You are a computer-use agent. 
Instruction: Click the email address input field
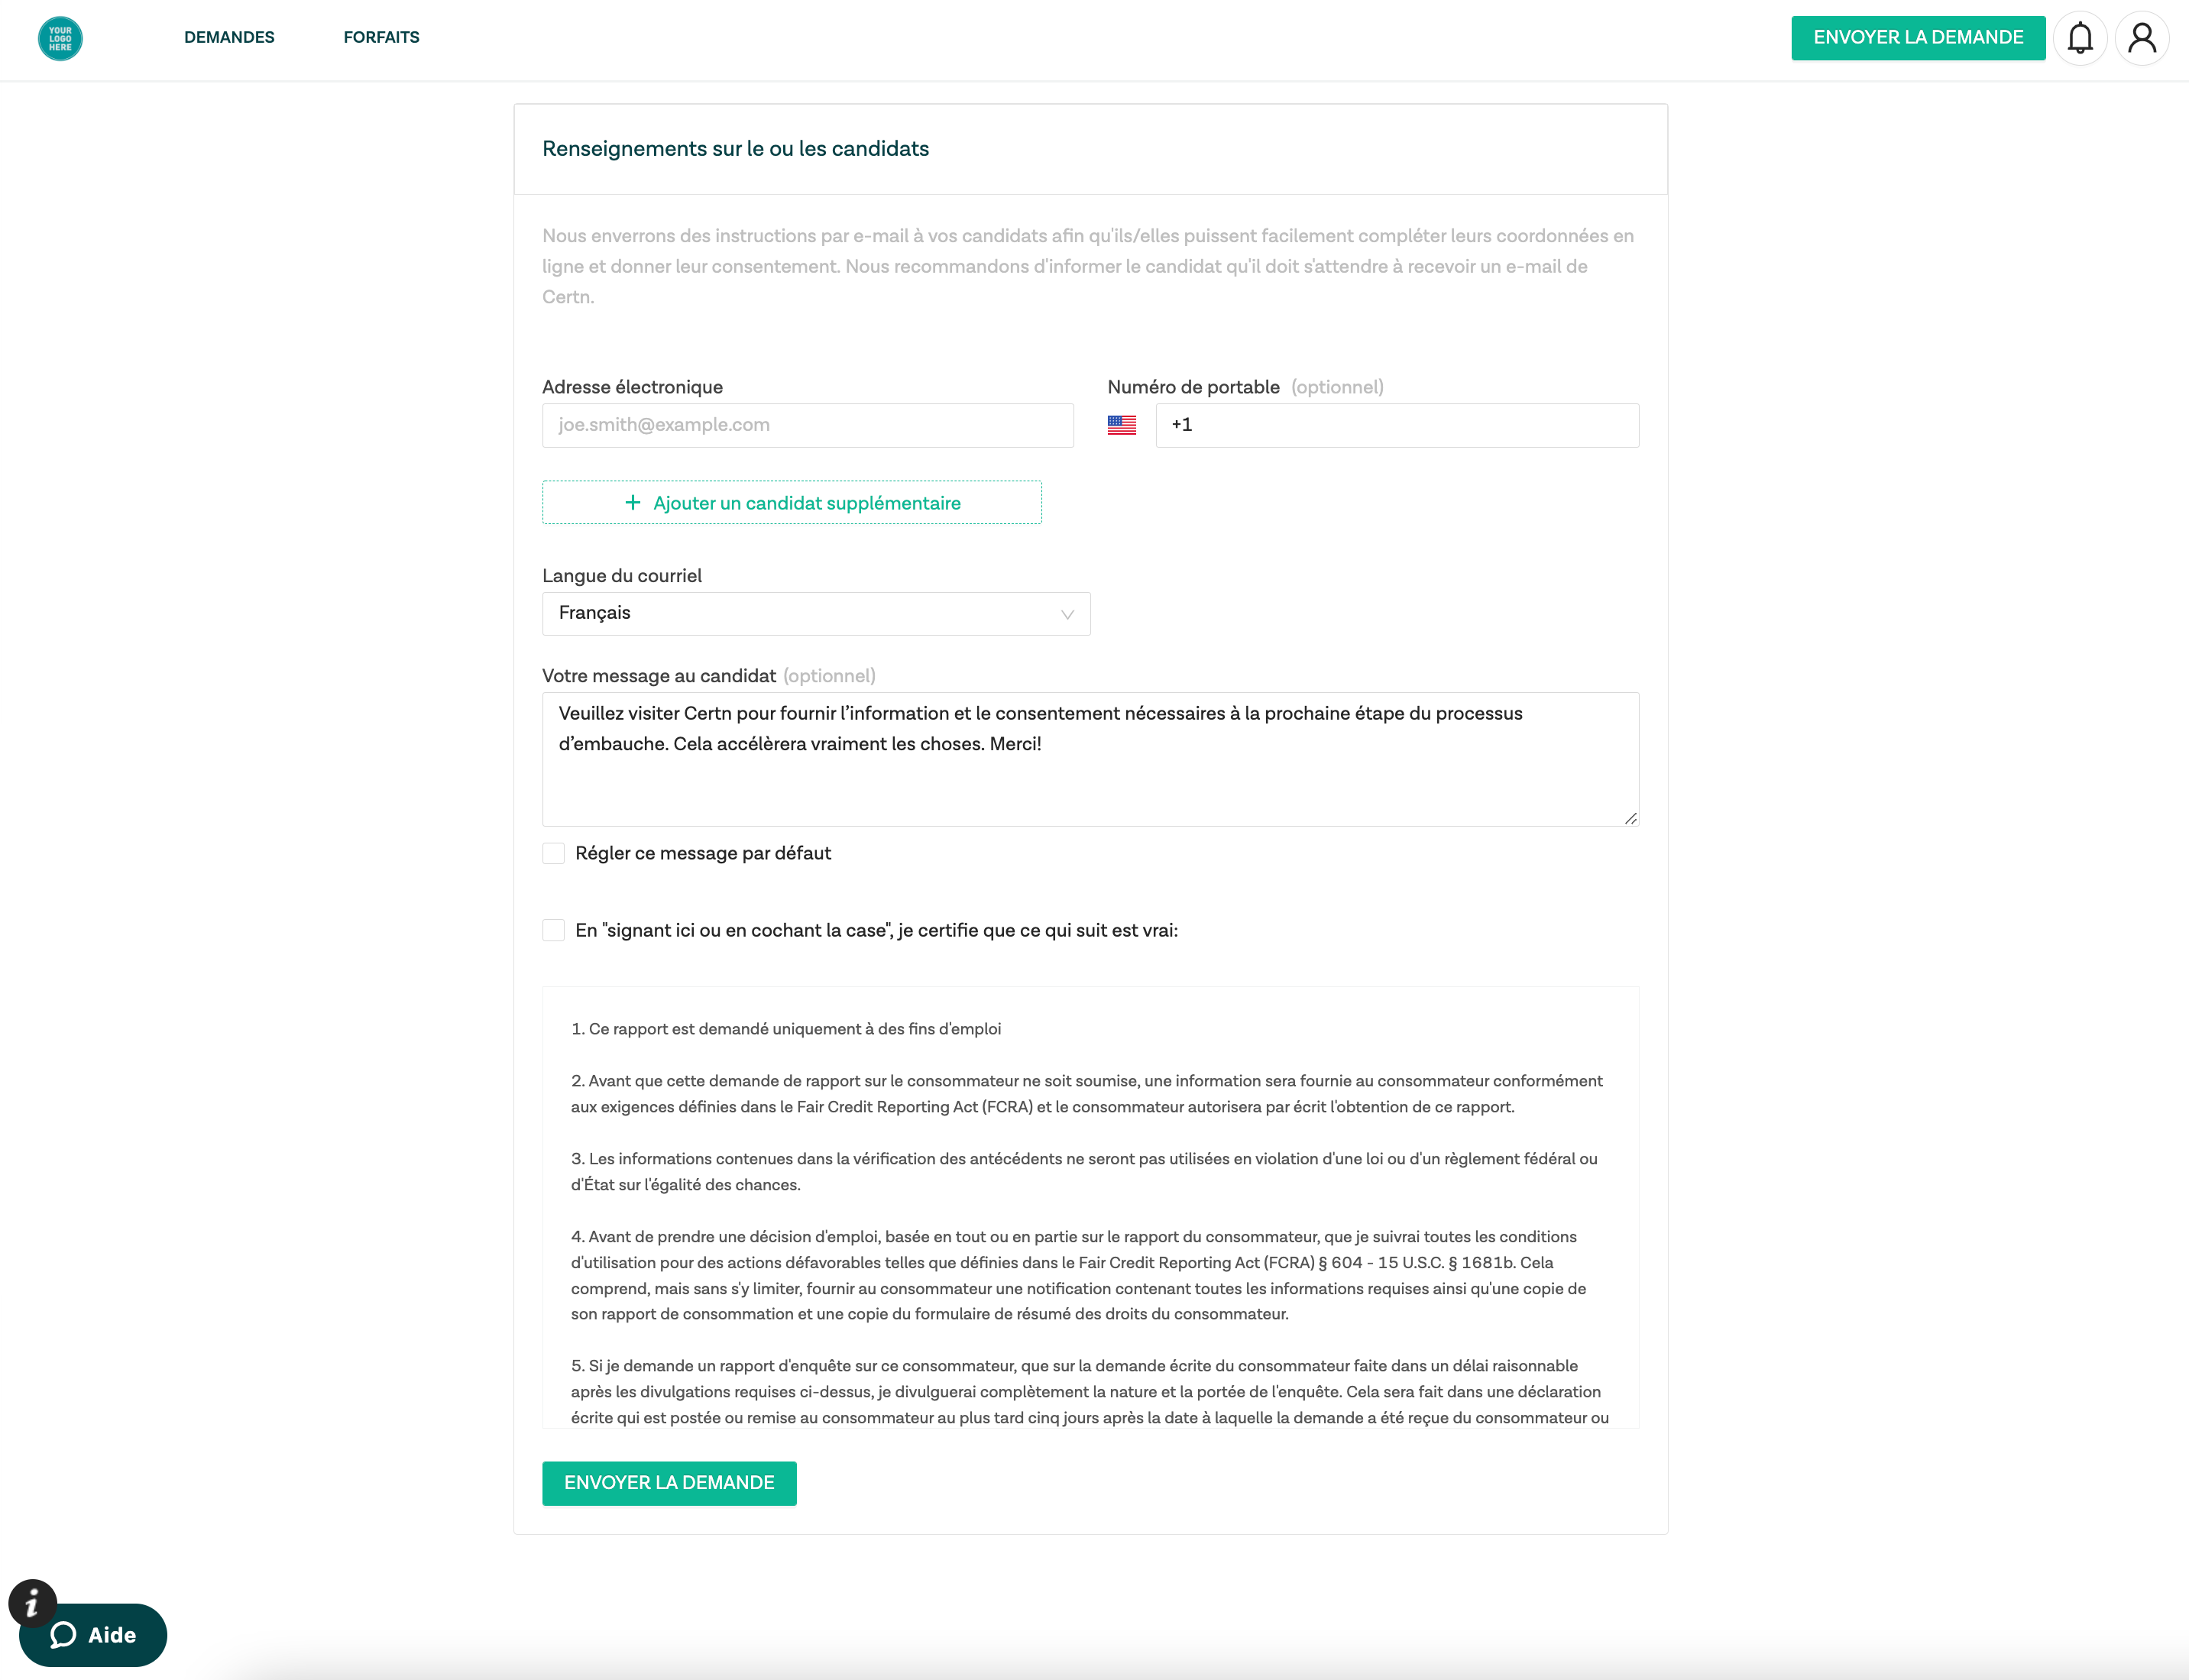coord(807,424)
